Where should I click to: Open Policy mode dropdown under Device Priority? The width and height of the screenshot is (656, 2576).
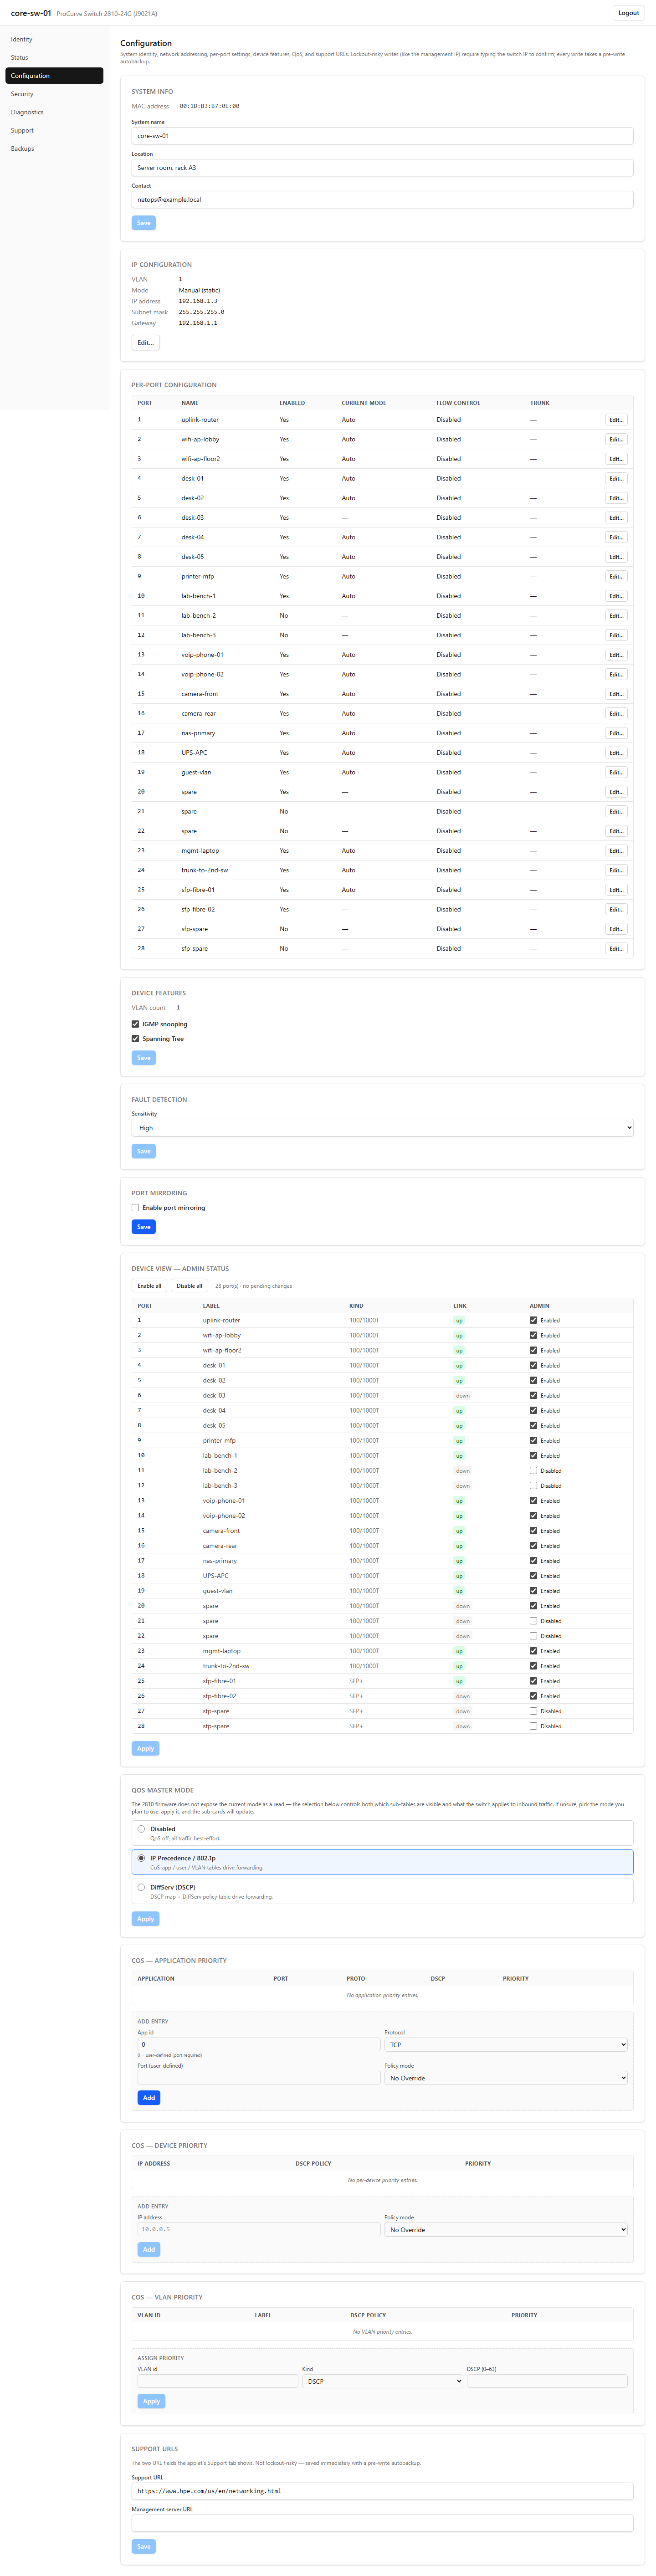(505, 2230)
